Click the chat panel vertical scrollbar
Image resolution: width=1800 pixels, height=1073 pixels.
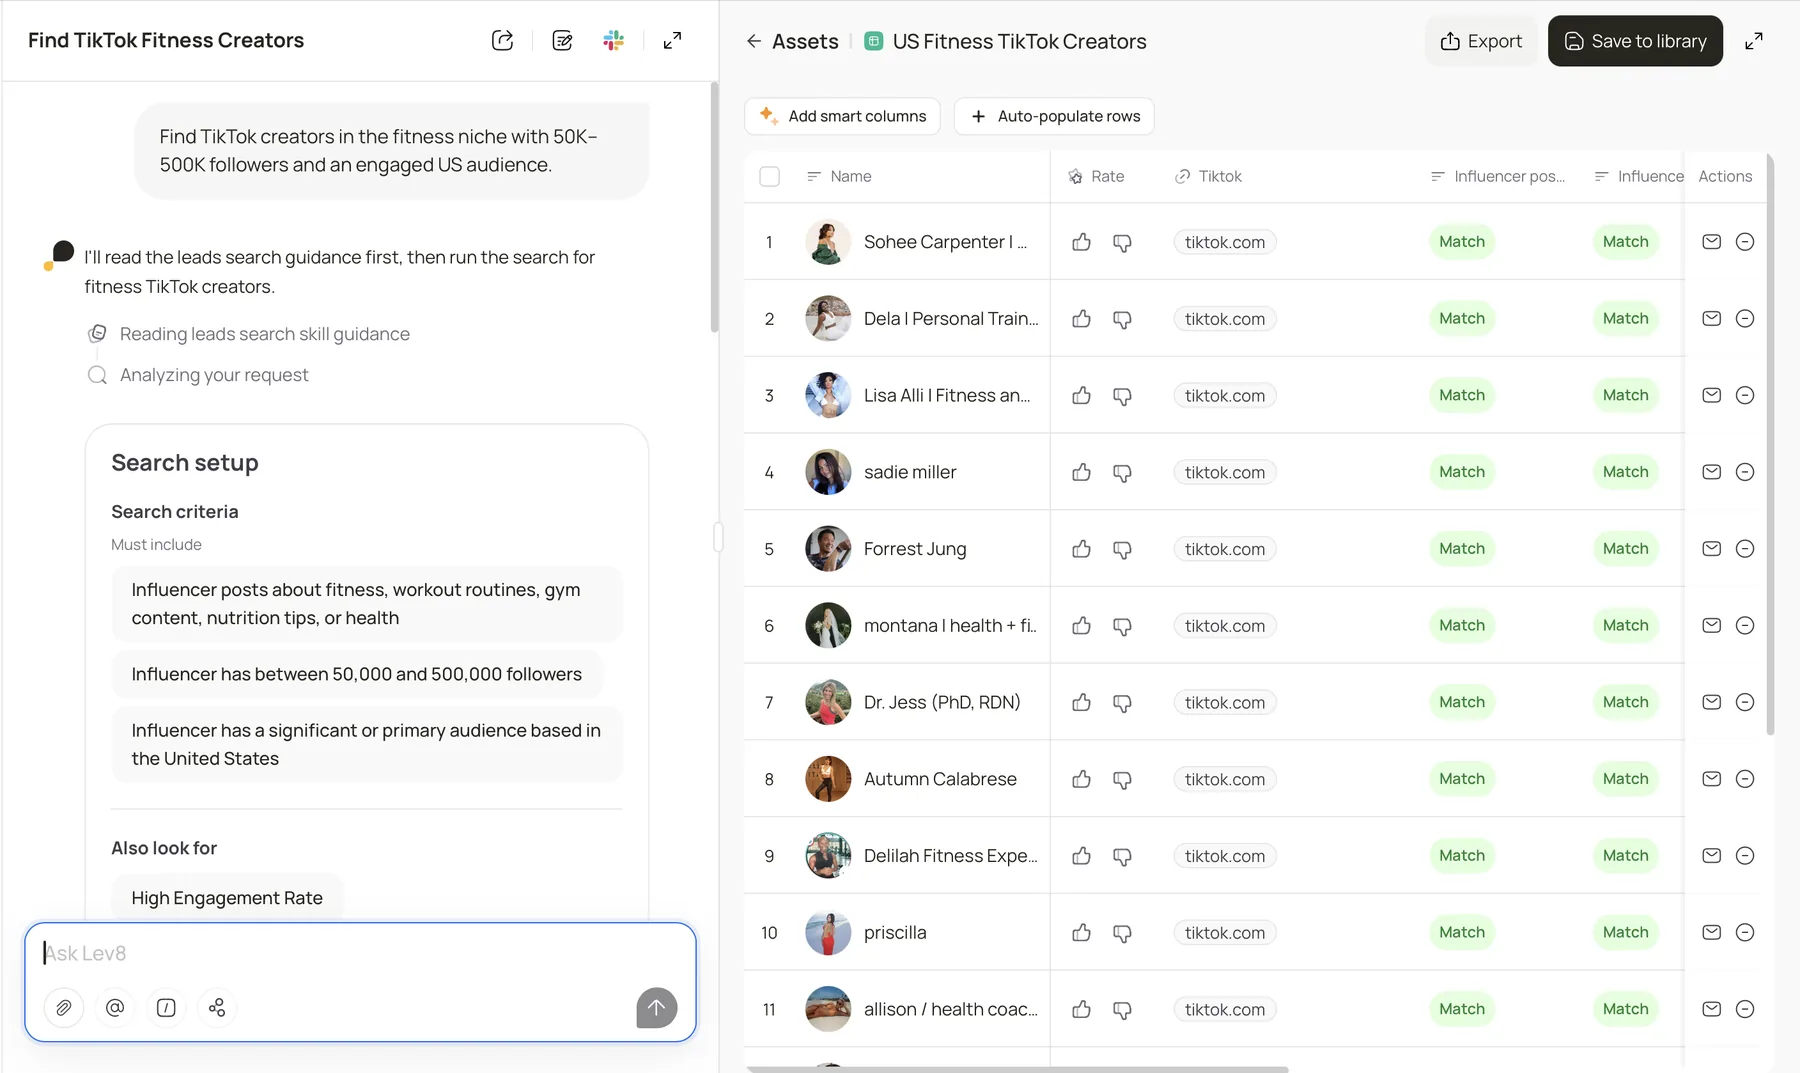[714, 207]
